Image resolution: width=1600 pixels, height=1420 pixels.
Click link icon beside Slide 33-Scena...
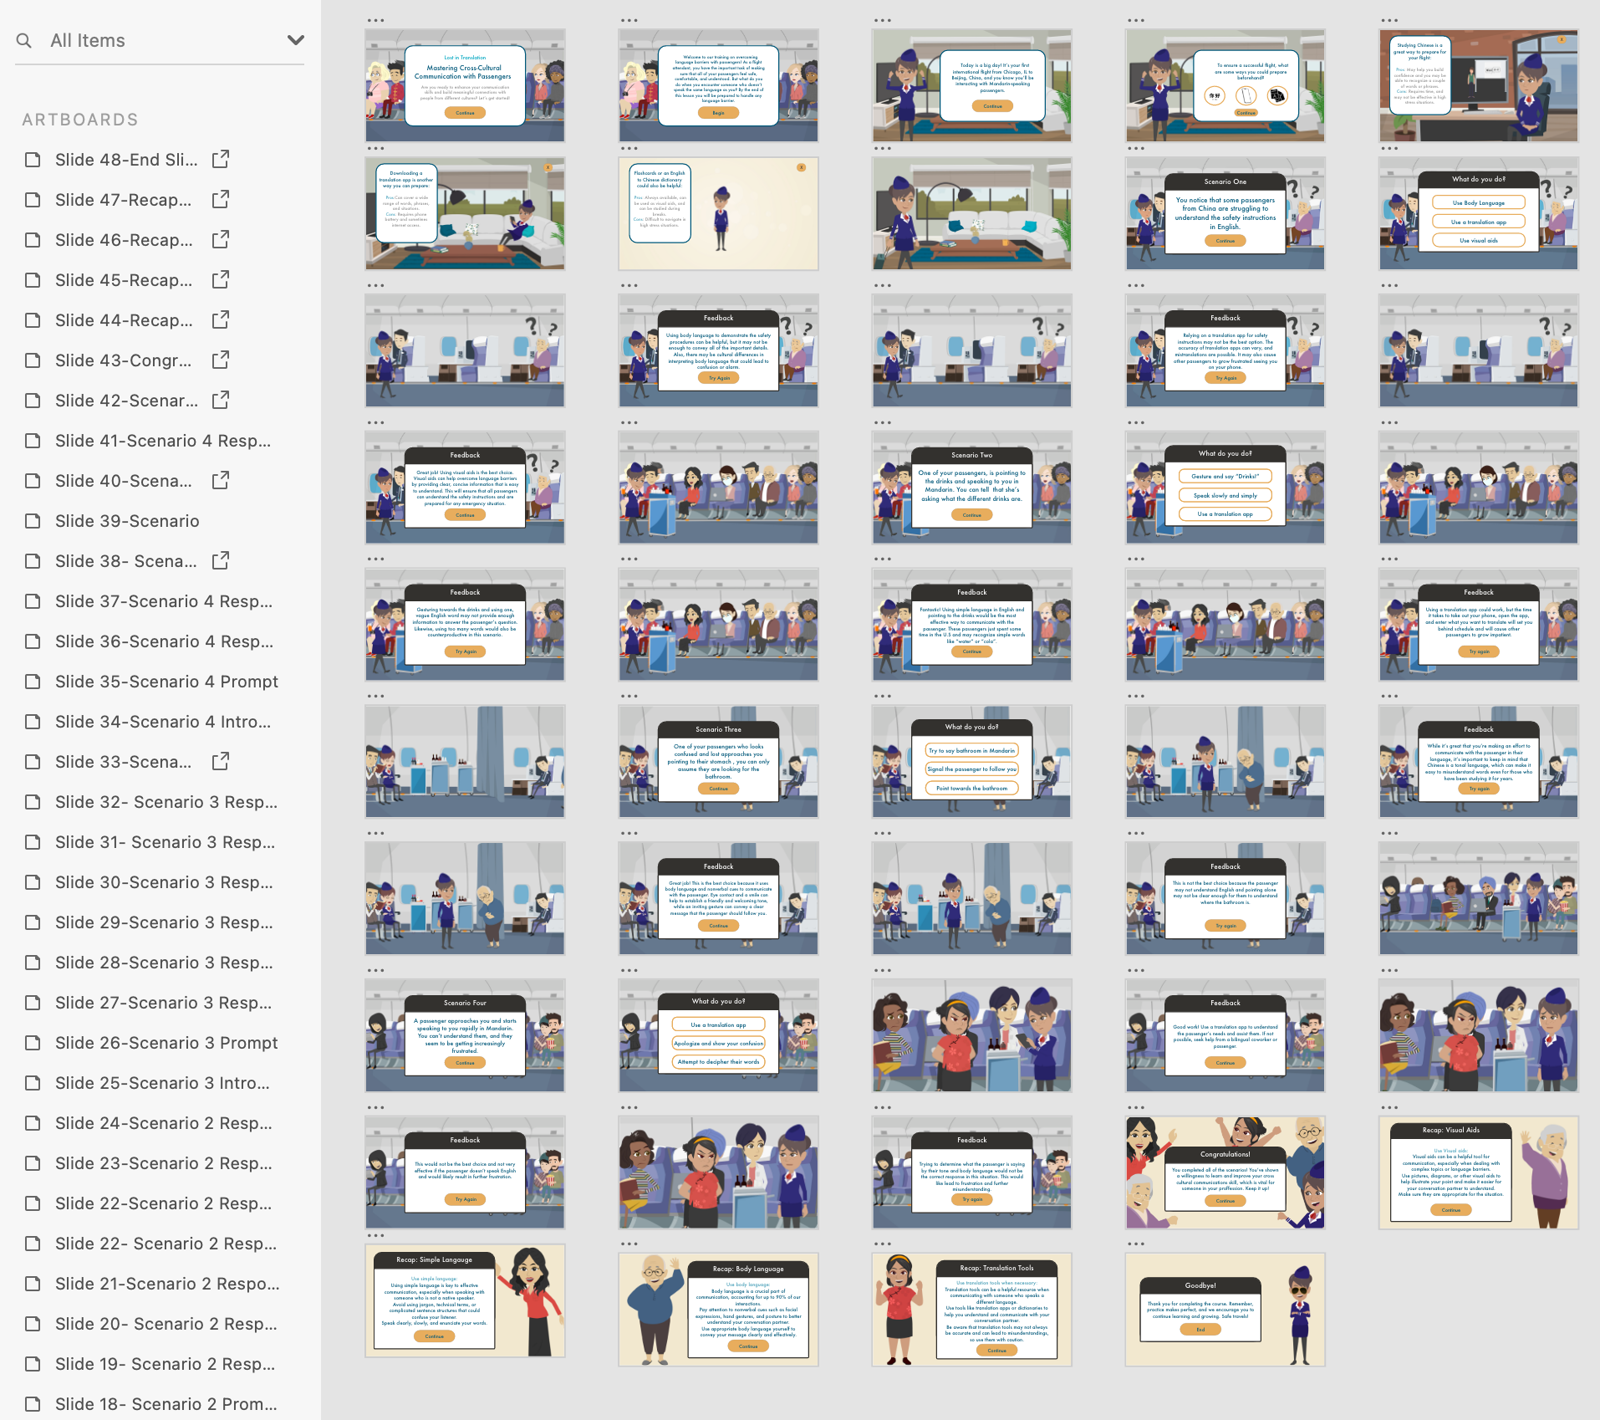click(x=221, y=761)
